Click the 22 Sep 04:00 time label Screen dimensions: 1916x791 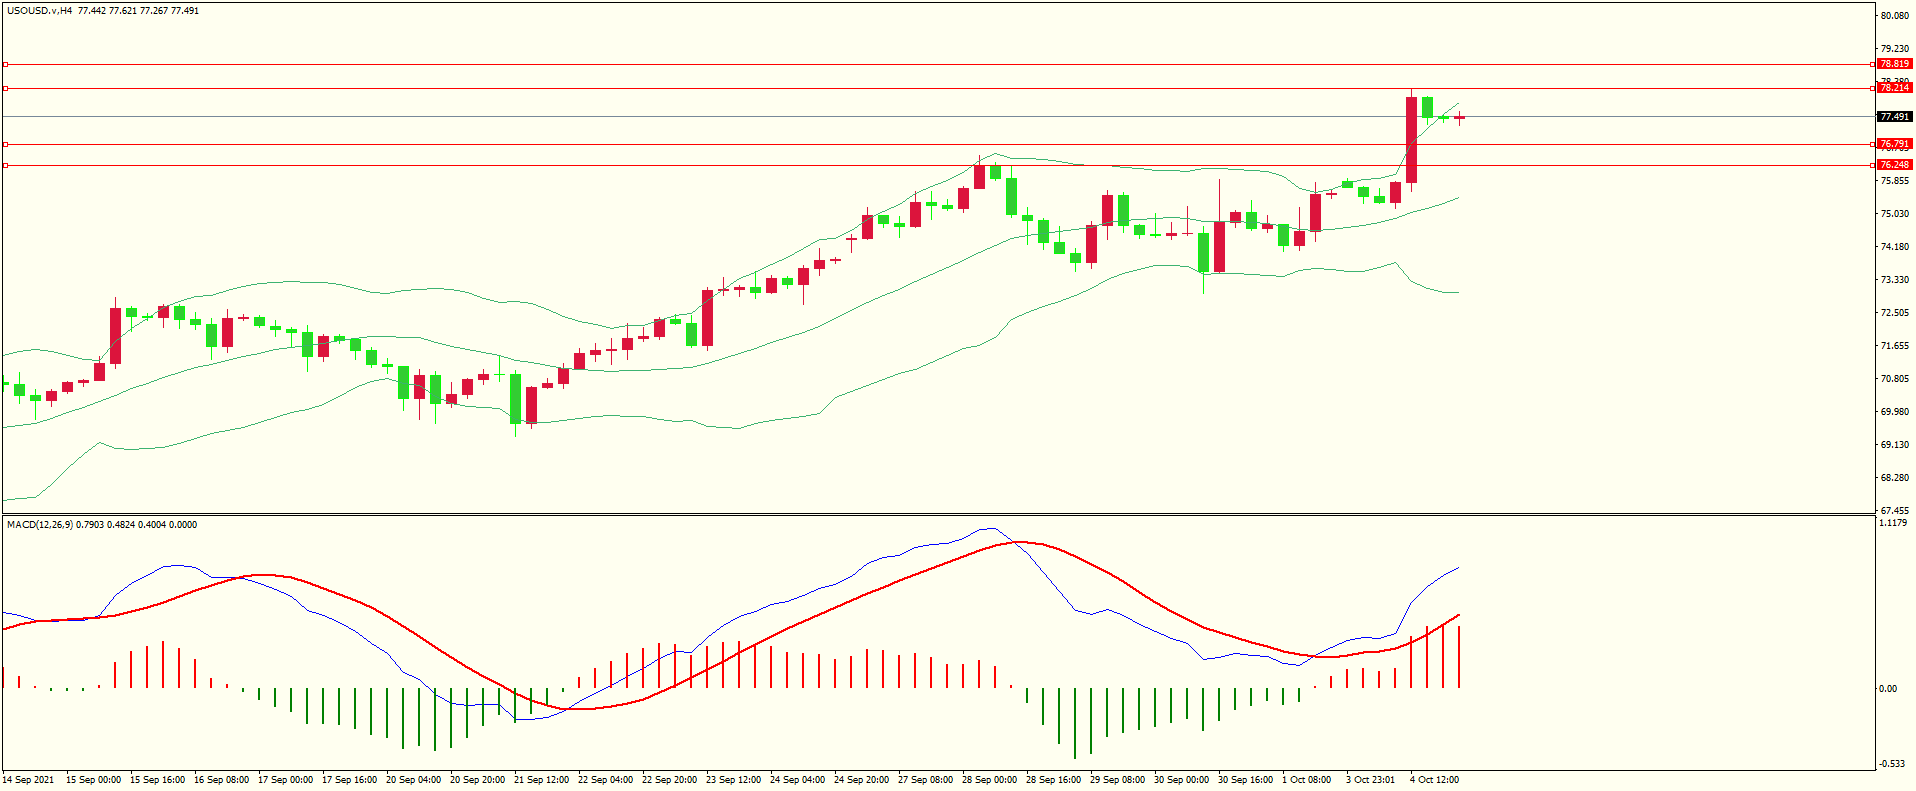point(606,780)
